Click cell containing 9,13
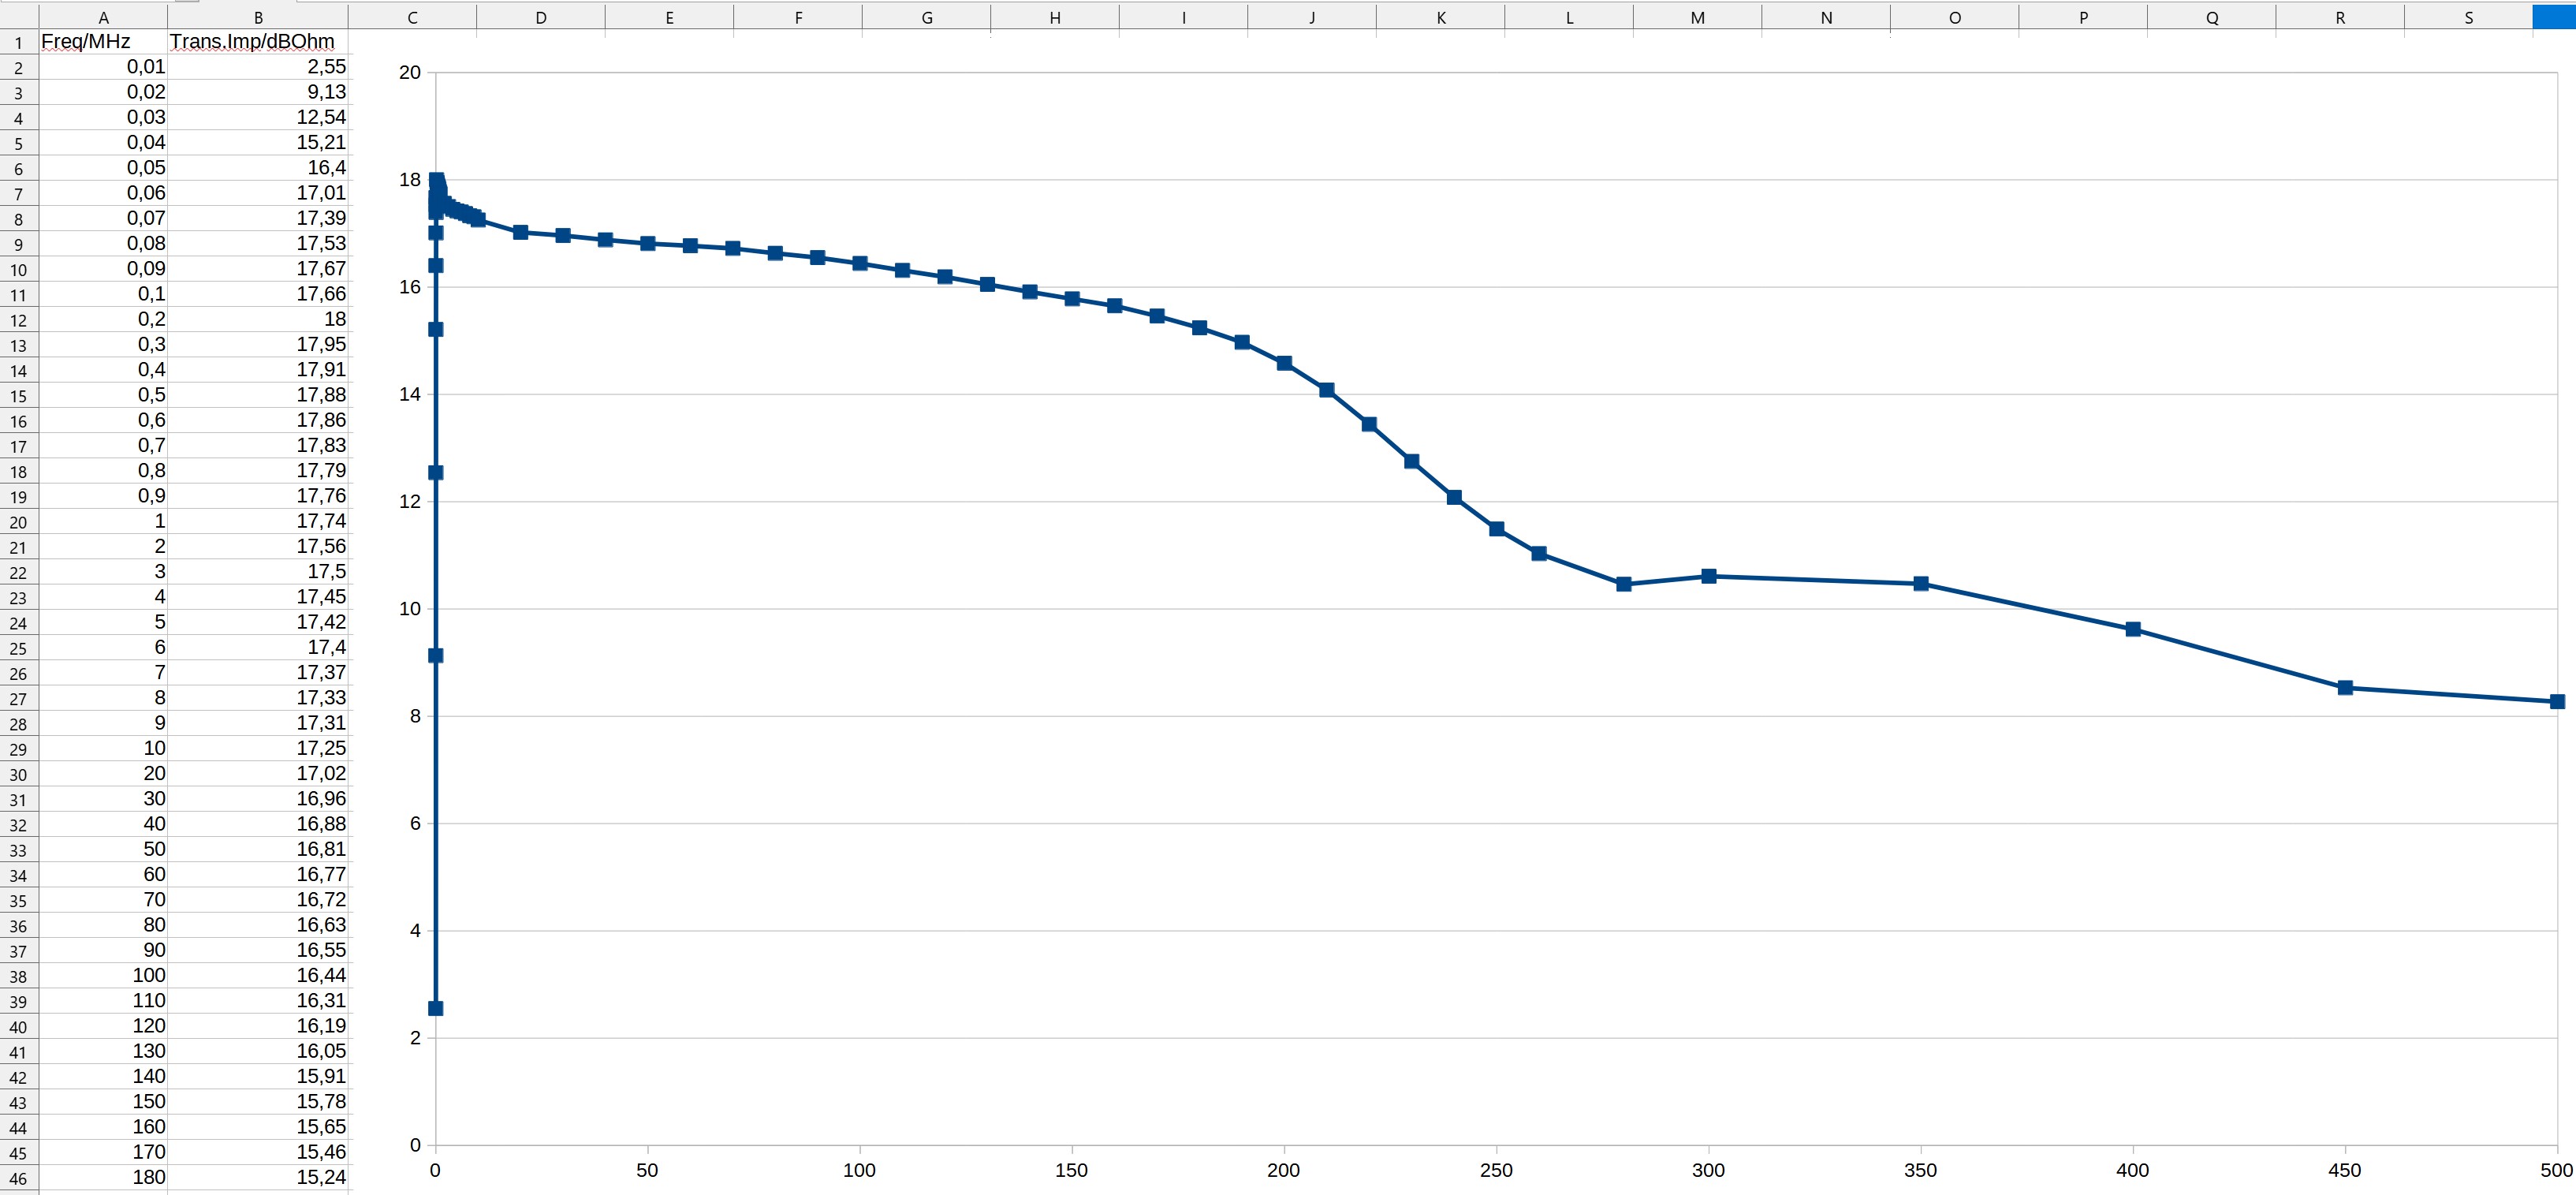 point(258,92)
